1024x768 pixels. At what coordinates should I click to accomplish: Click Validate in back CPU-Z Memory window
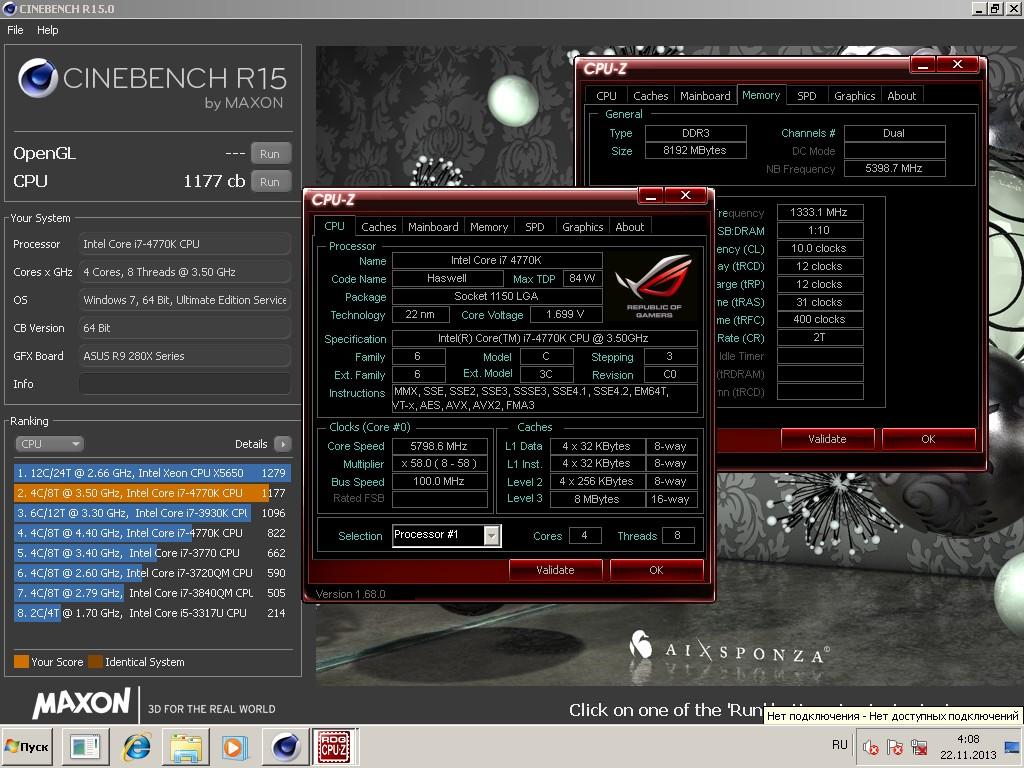point(827,439)
